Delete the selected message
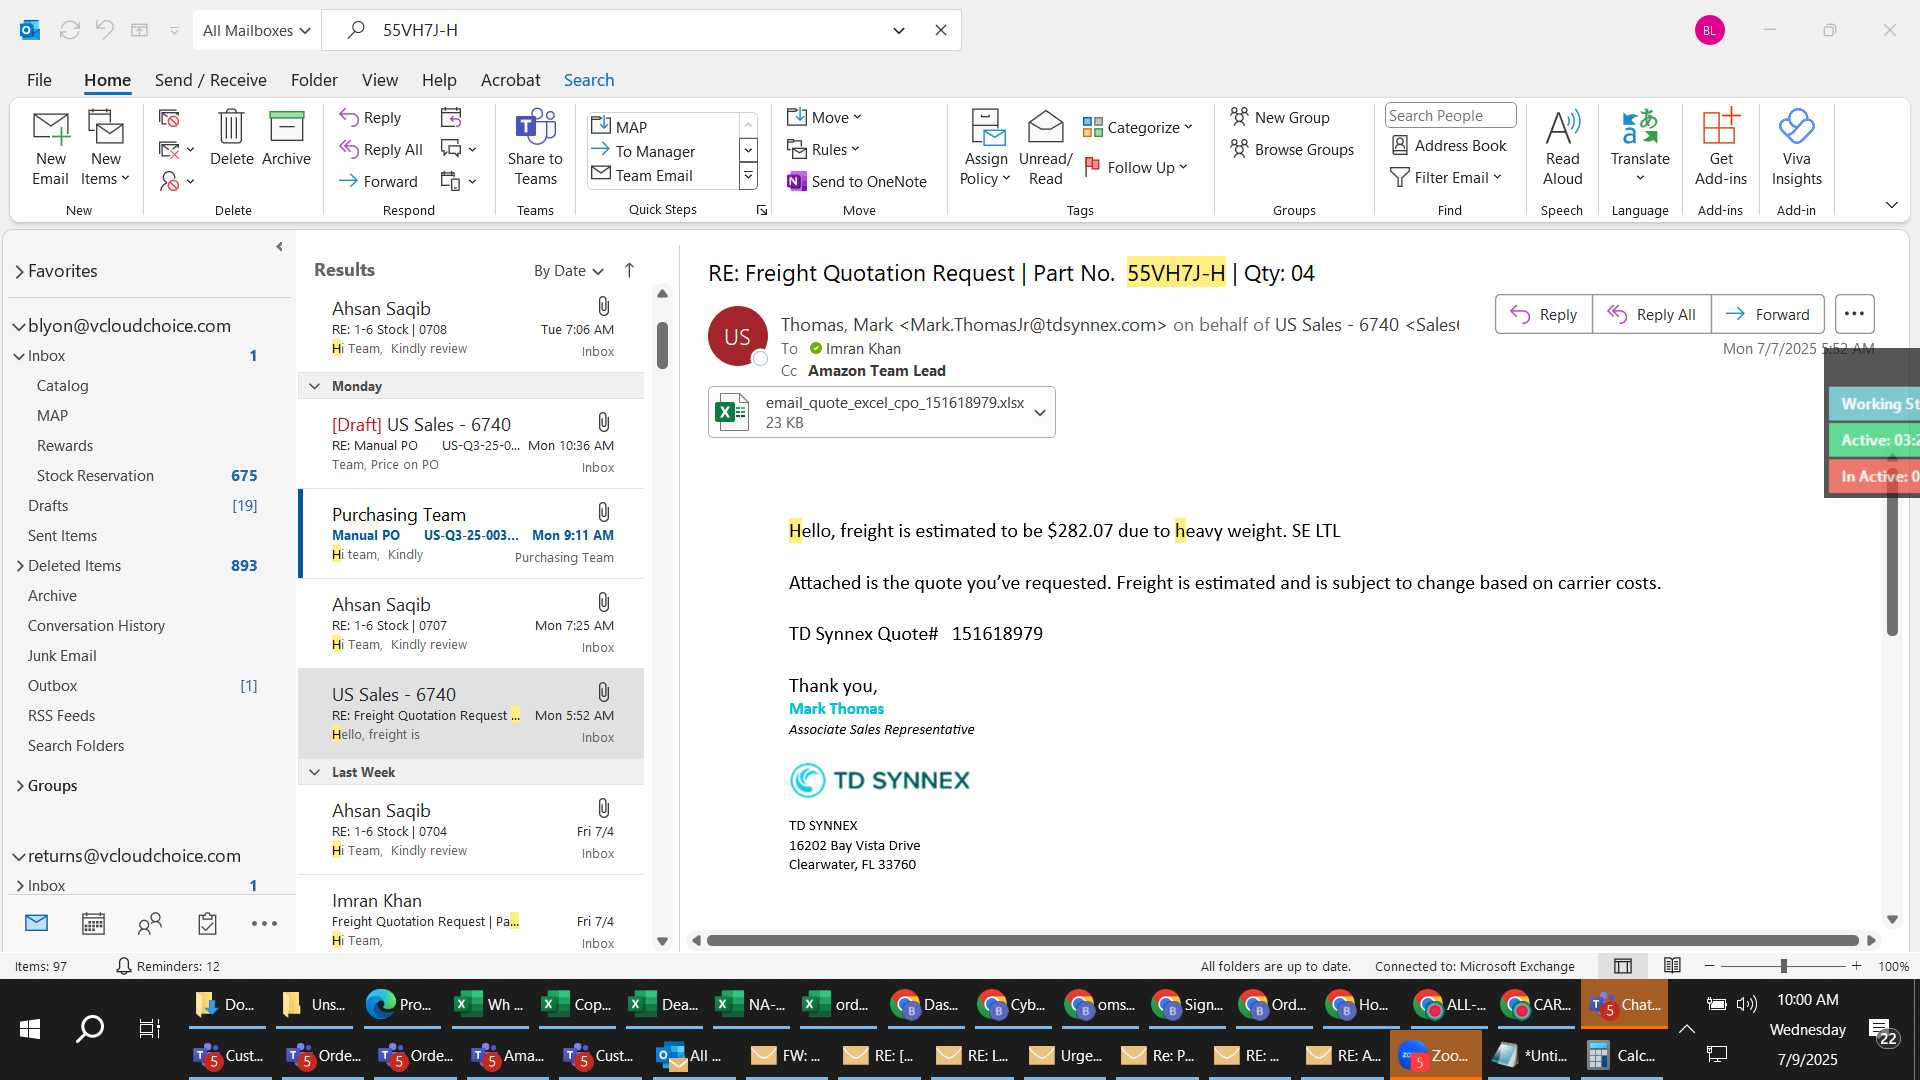The image size is (1920, 1080). coord(231,138)
